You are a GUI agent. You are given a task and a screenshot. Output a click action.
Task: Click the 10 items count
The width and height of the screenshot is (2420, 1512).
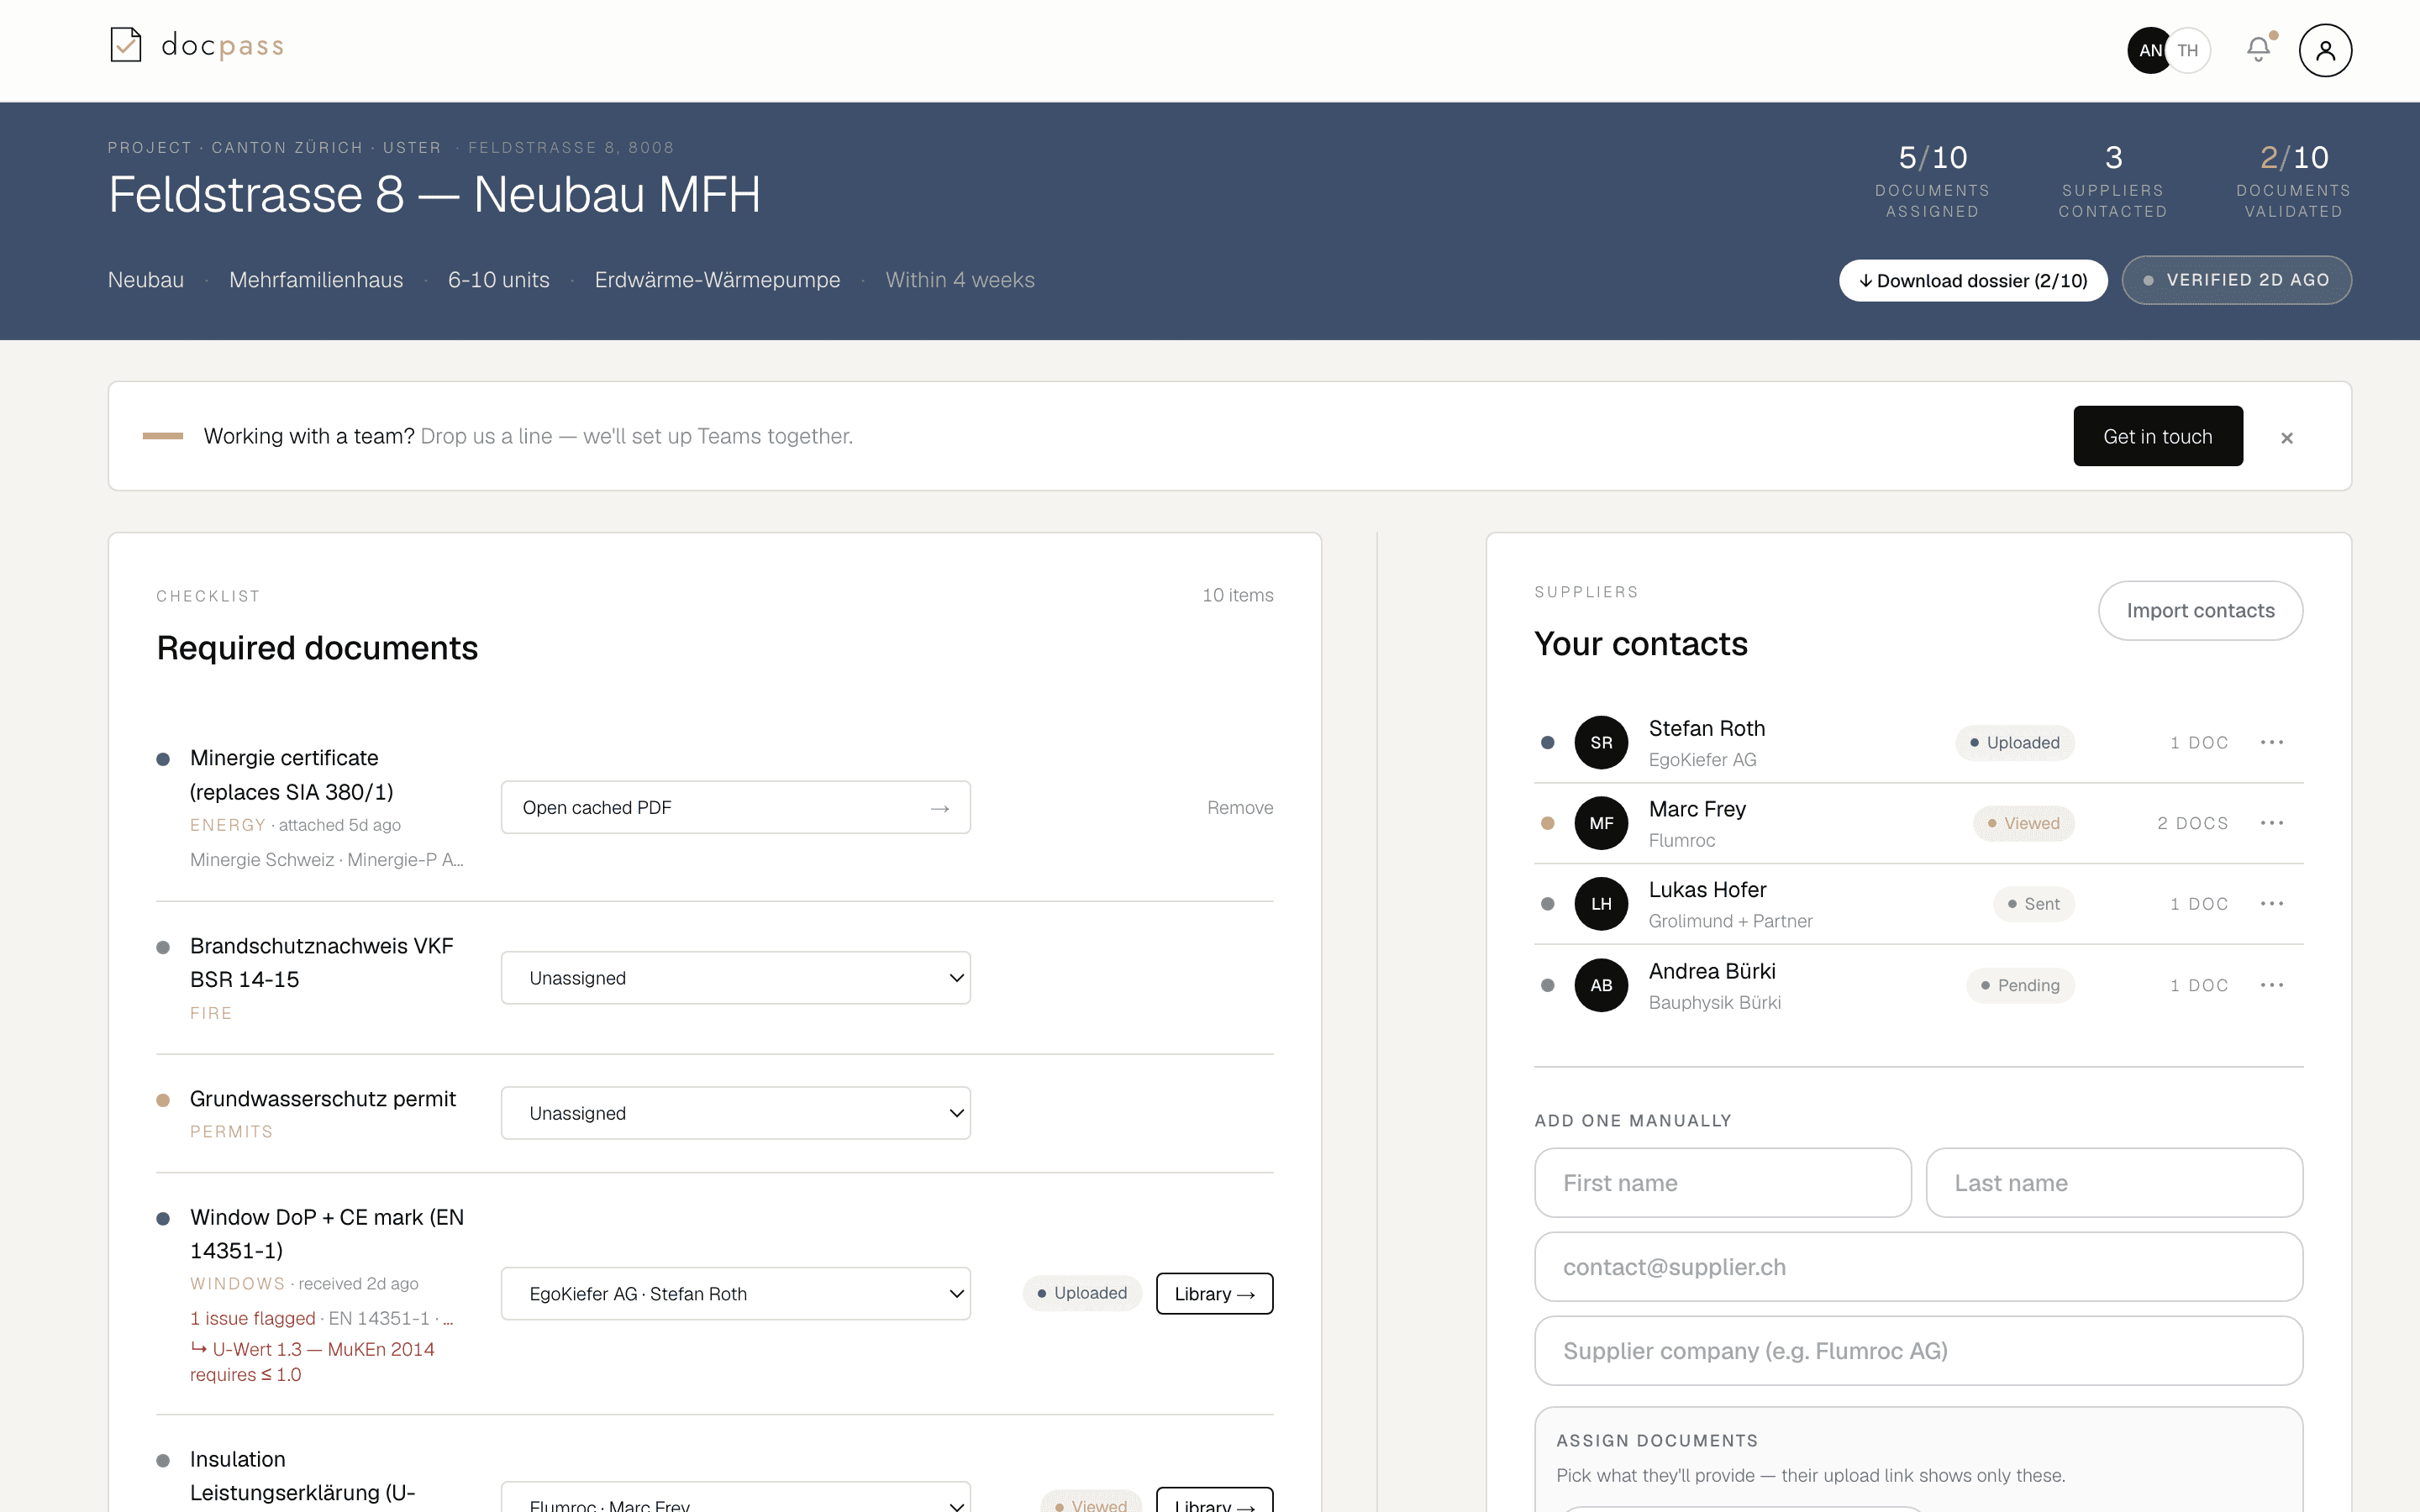[x=1238, y=595]
